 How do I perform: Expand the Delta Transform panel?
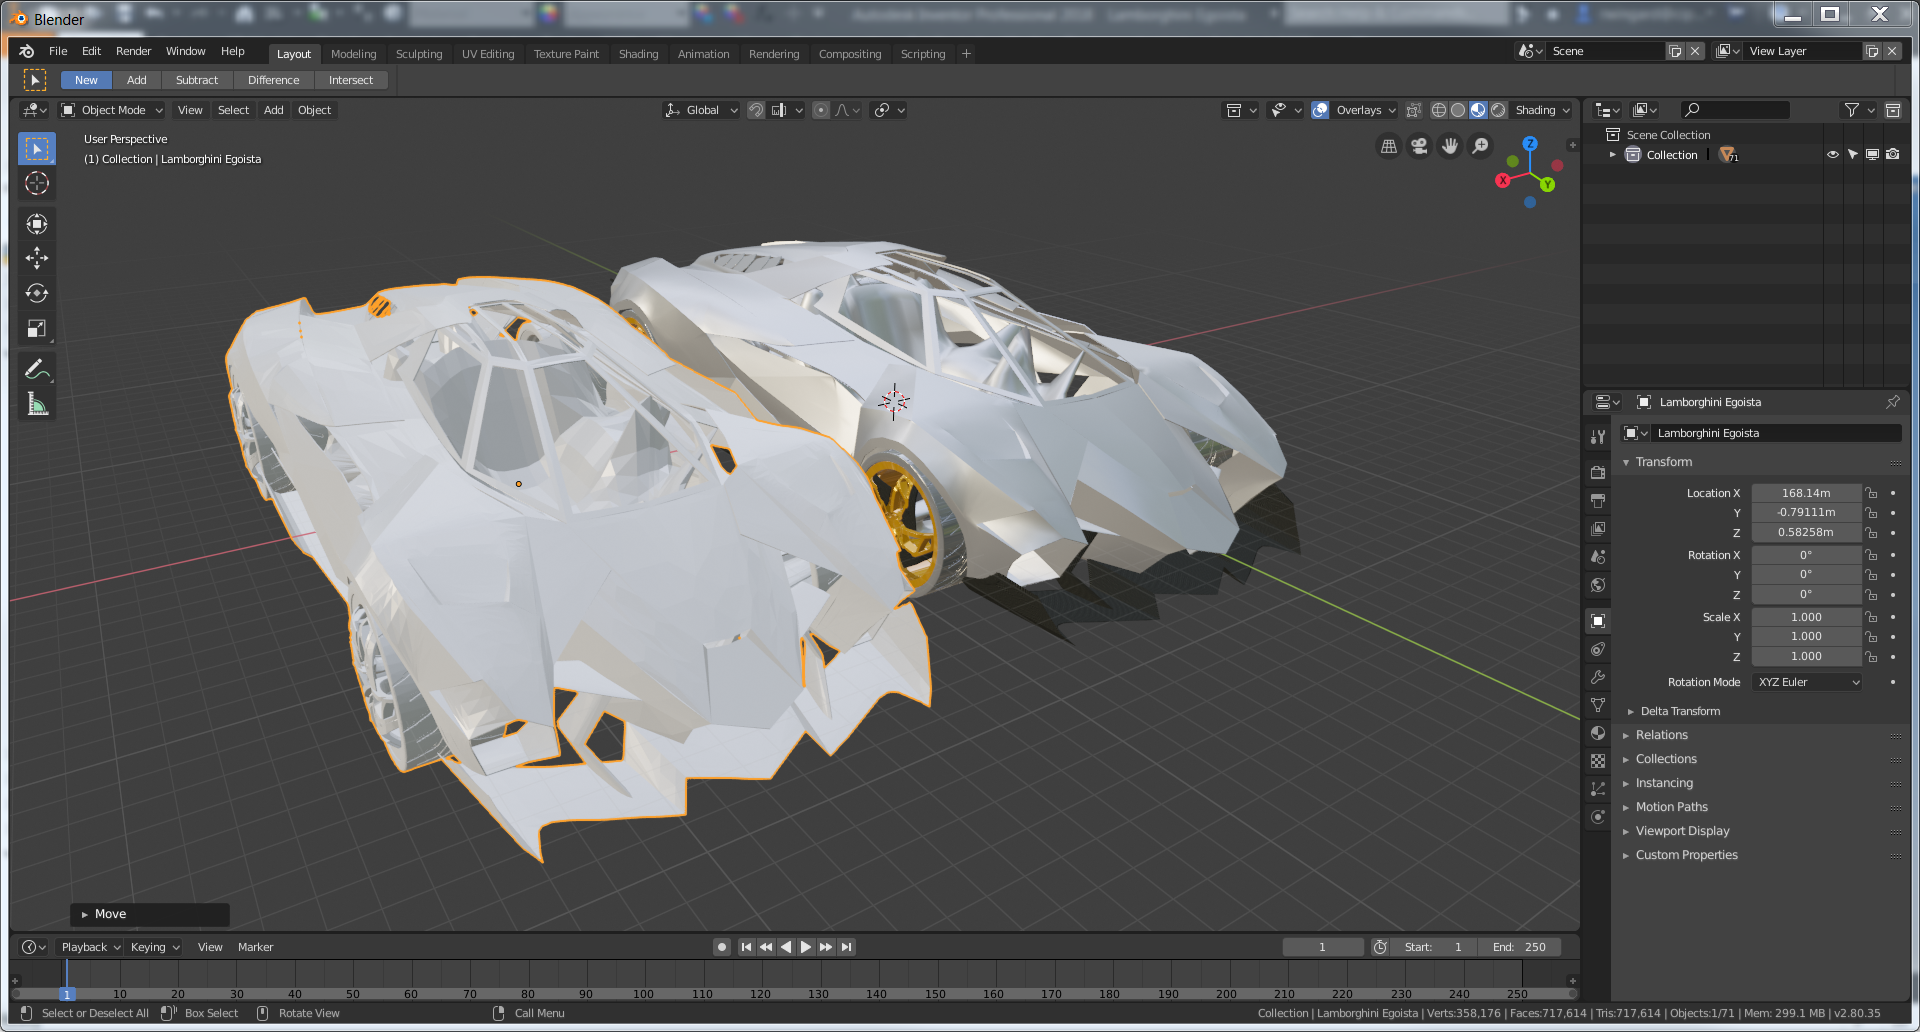coord(1680,711)
